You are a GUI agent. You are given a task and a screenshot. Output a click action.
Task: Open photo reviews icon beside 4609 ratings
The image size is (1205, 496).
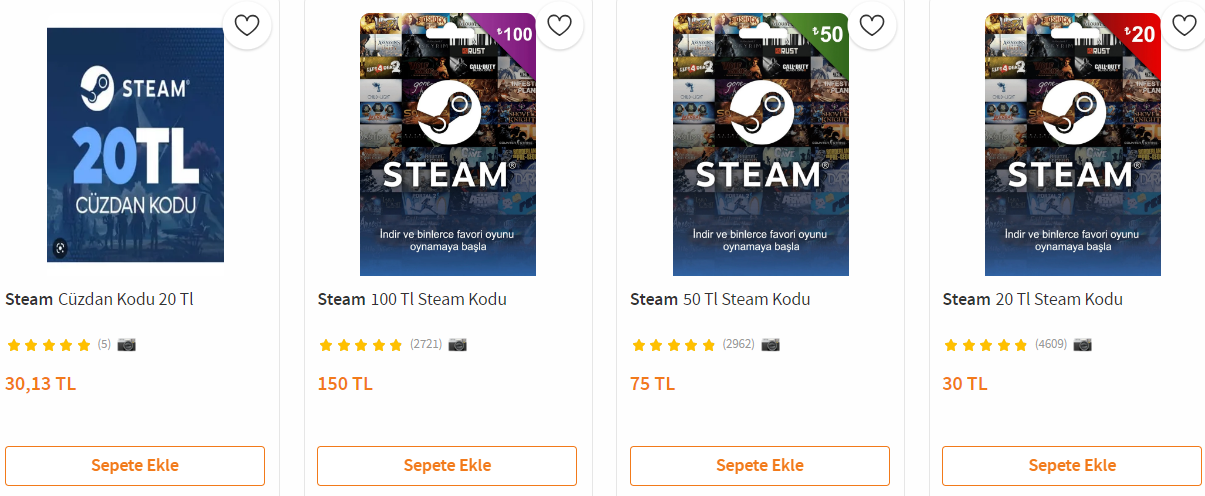(x=1082, y=345)
